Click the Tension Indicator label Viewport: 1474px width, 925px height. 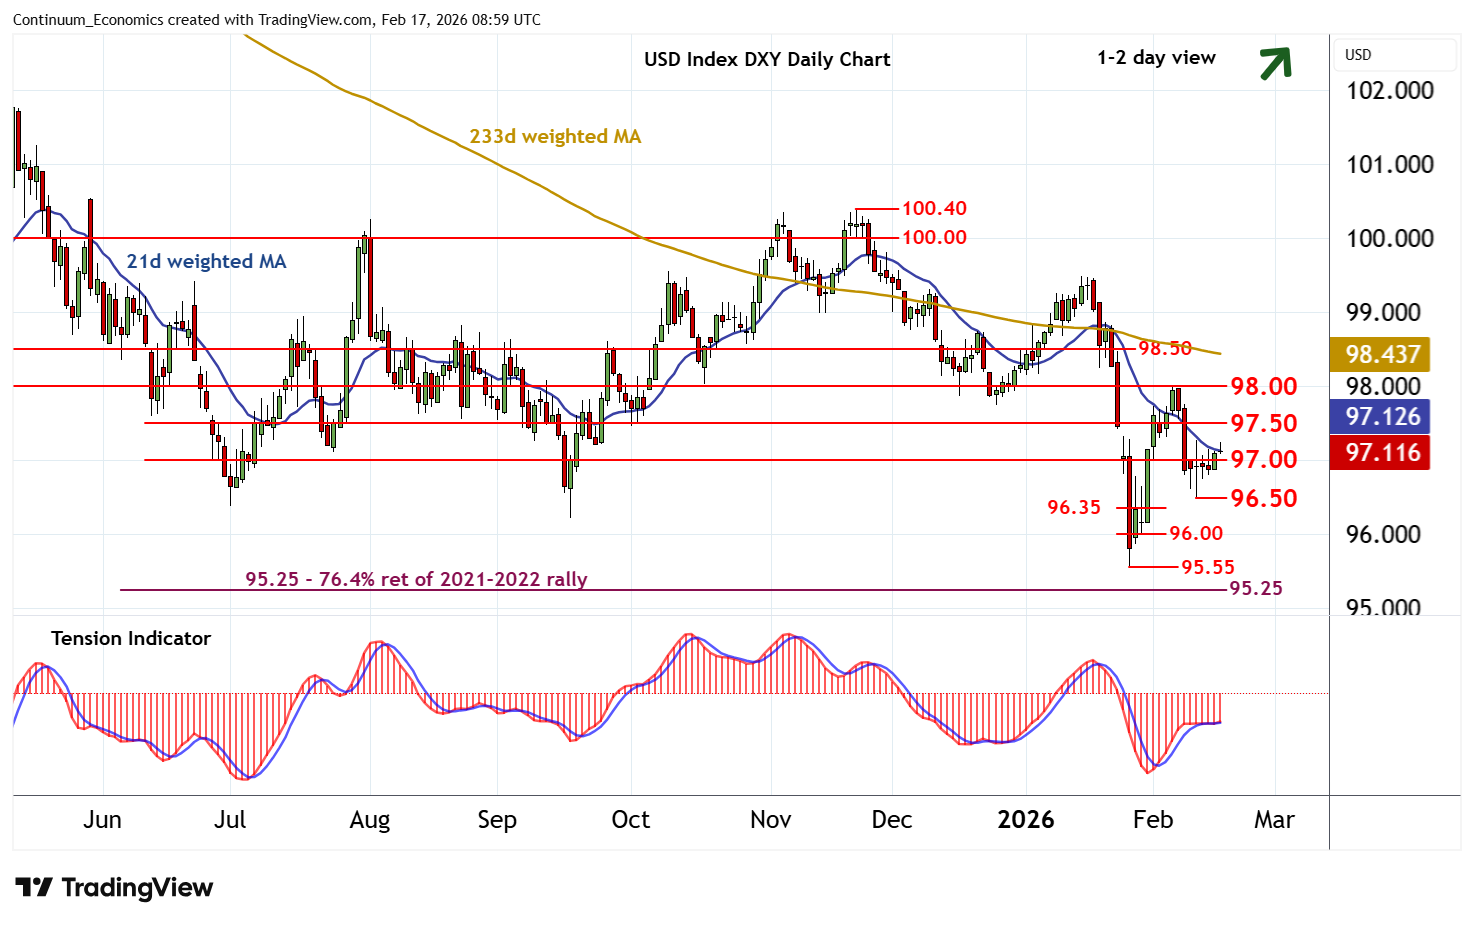(131, 638)
